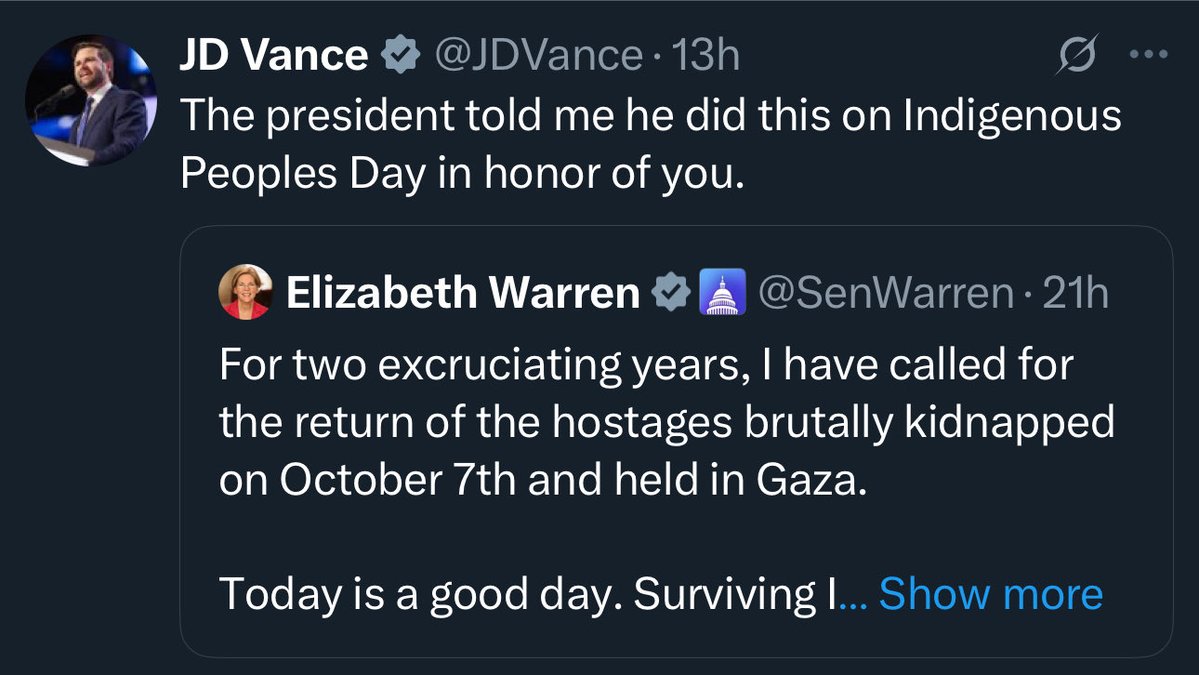Click the 21h timestamp on quoted tweet

(x=1075, y=293)
